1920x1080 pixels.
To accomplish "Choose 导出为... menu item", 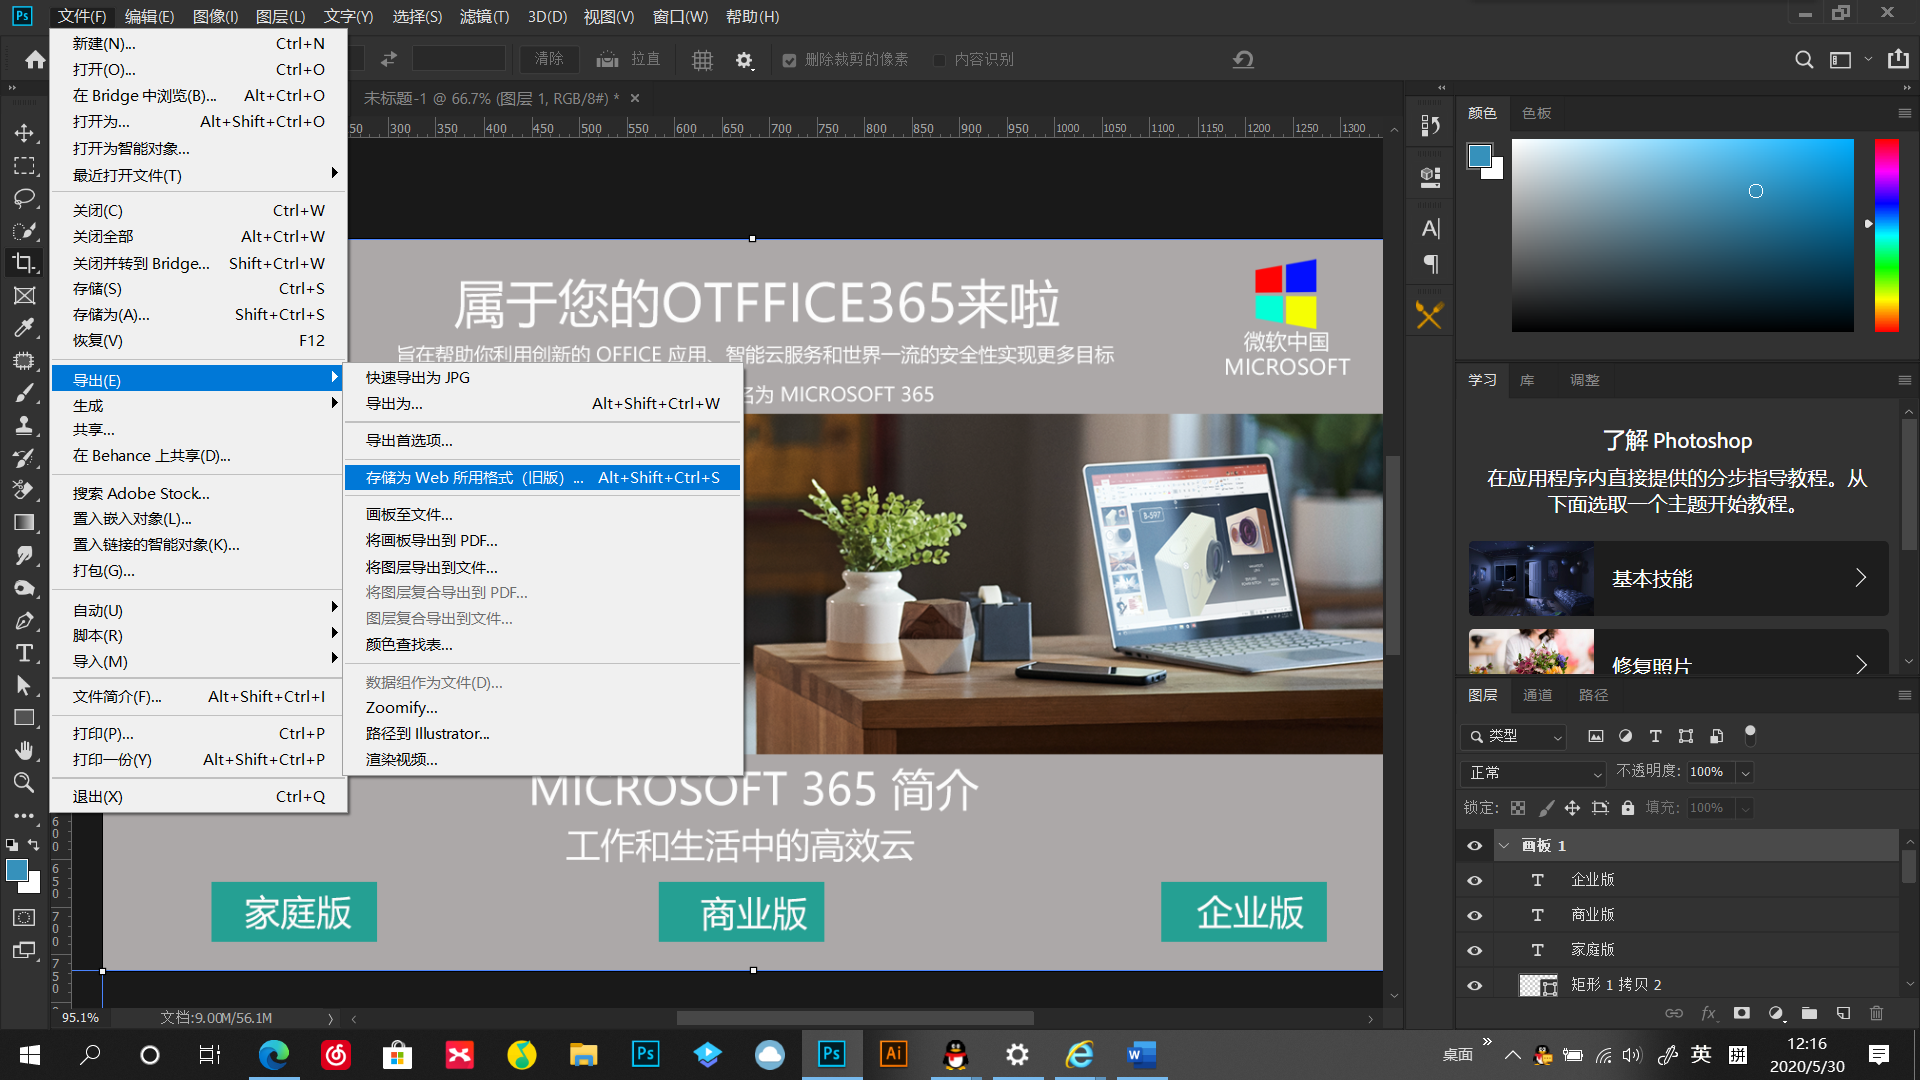I will pyautogui.click(x=542, y=404).
